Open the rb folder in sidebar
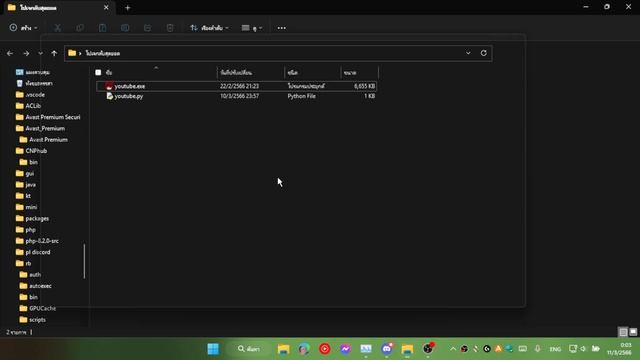This screenshot has height=360, width=640. (23, 264)
